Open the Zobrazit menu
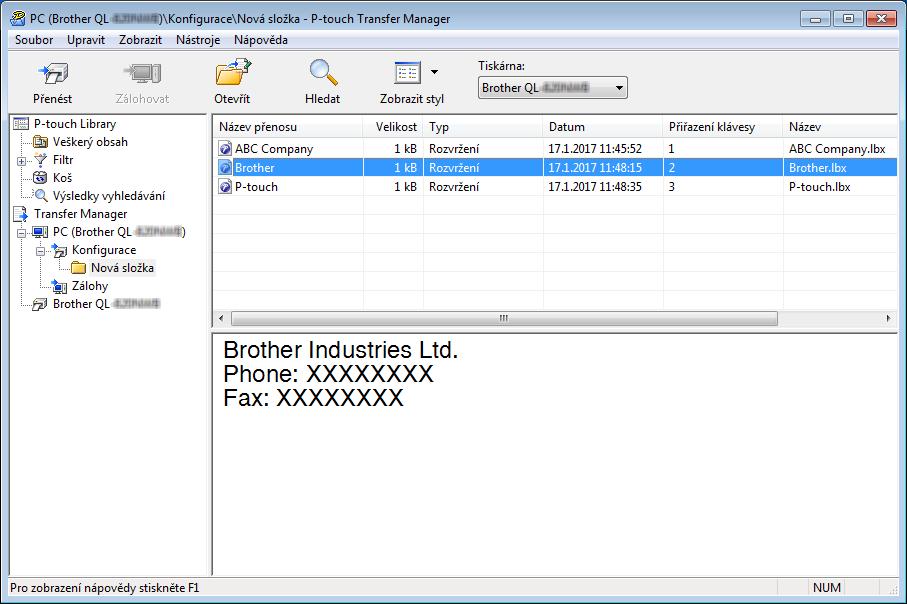 coord(141,40)
